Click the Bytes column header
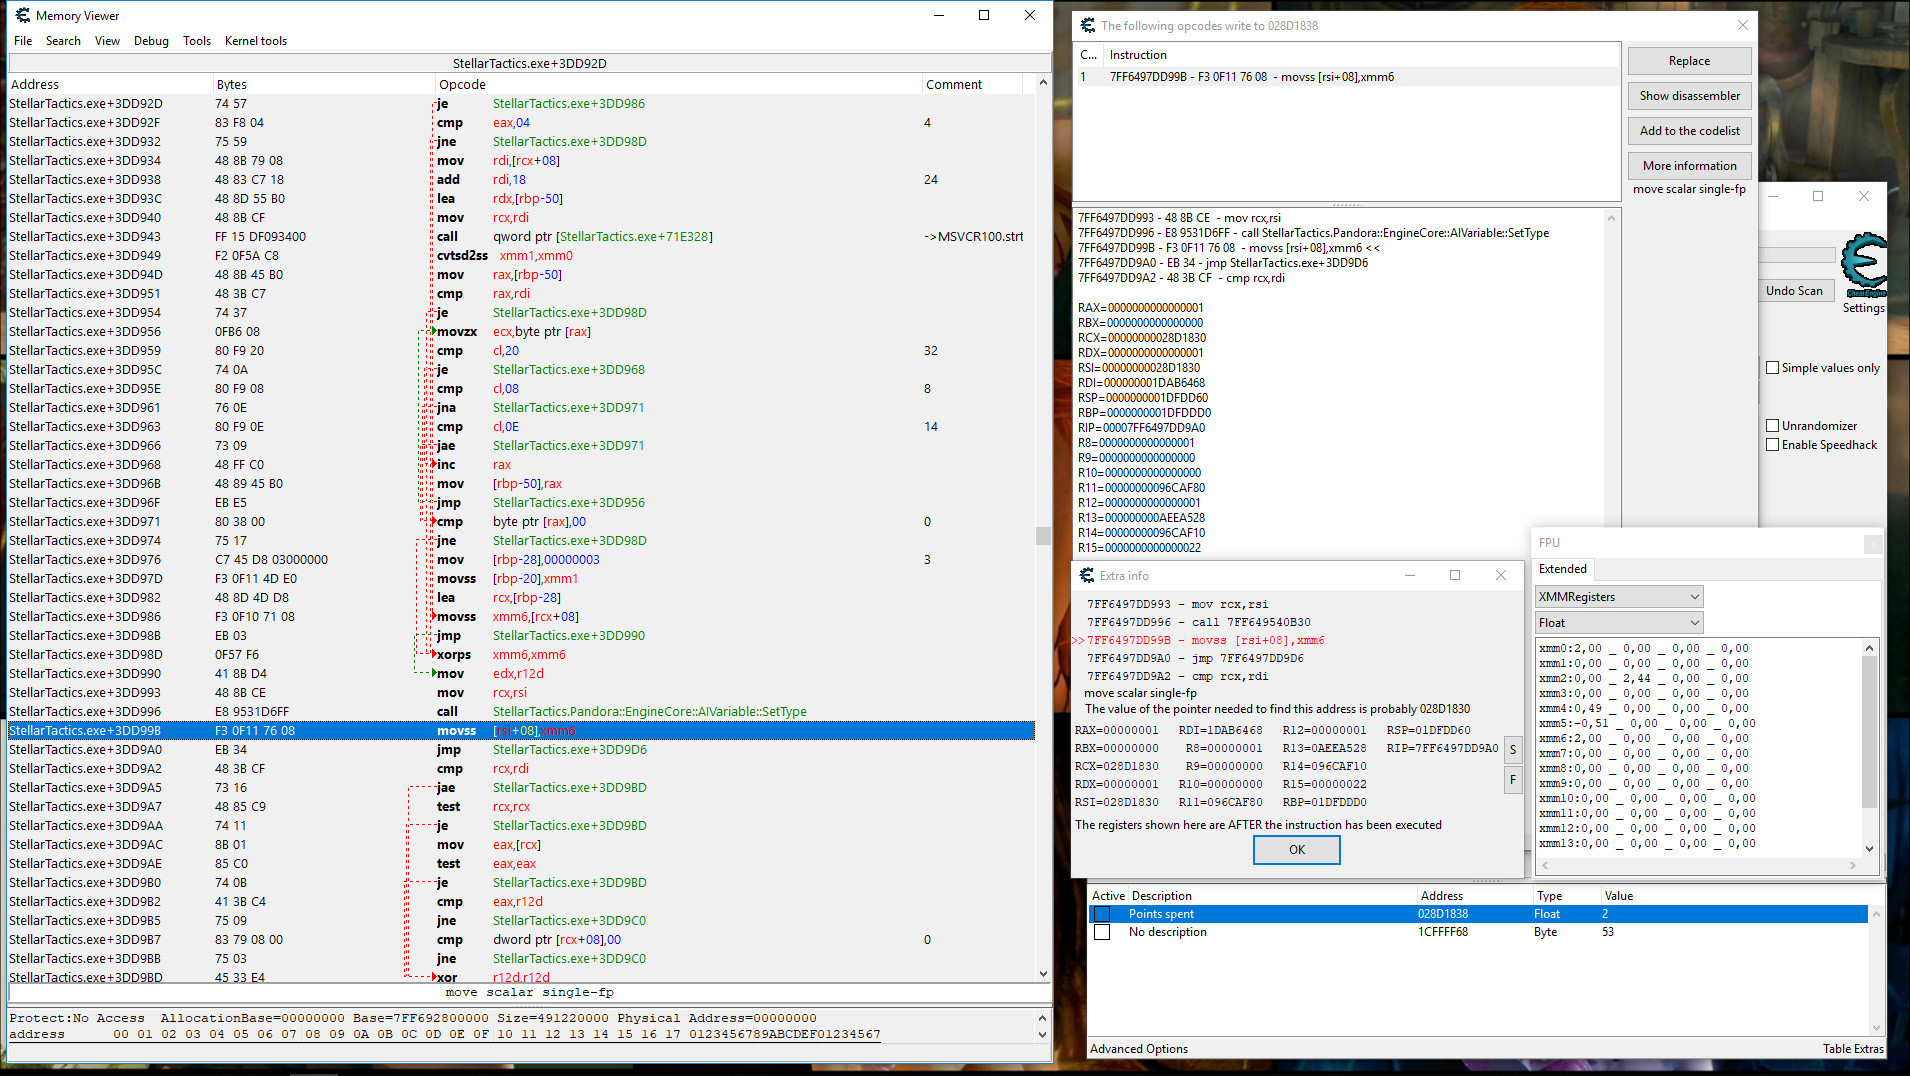This screenshot has width=1910, height=1076. (x=324, y=85)
